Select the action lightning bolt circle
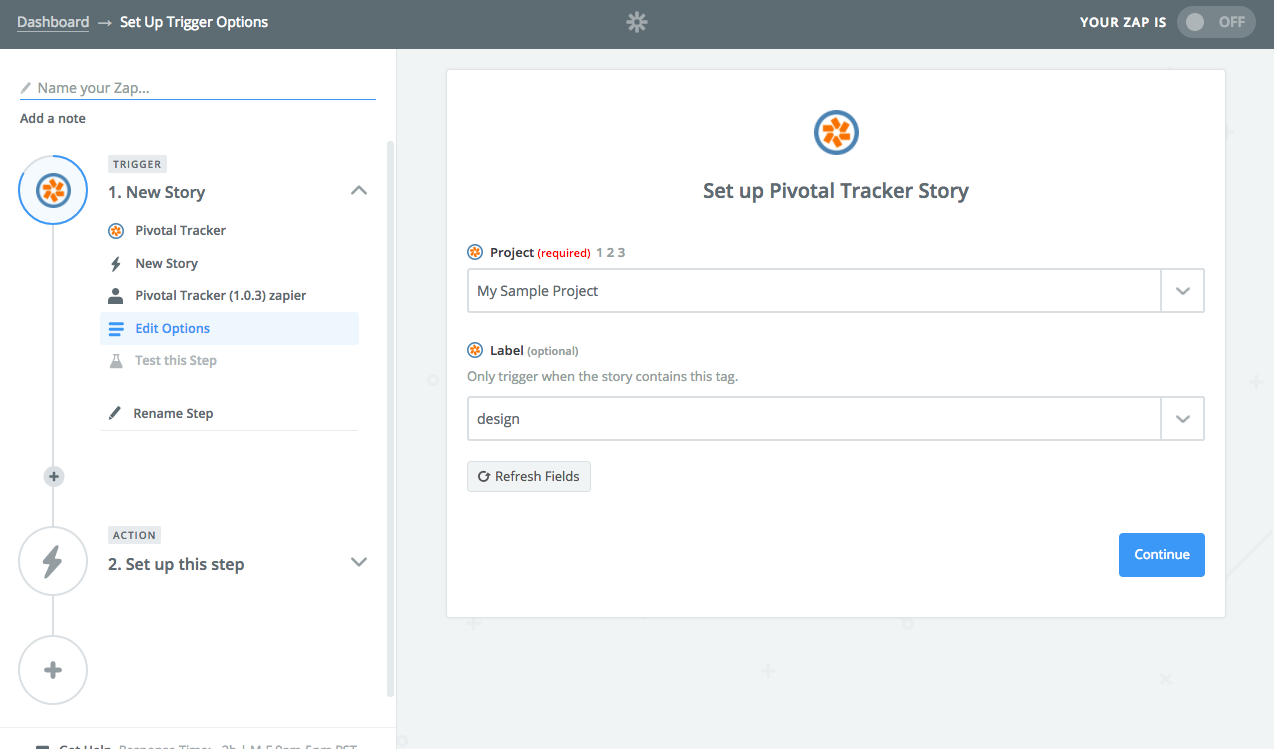The image size is (1274, 749). (x=53, y=562)
